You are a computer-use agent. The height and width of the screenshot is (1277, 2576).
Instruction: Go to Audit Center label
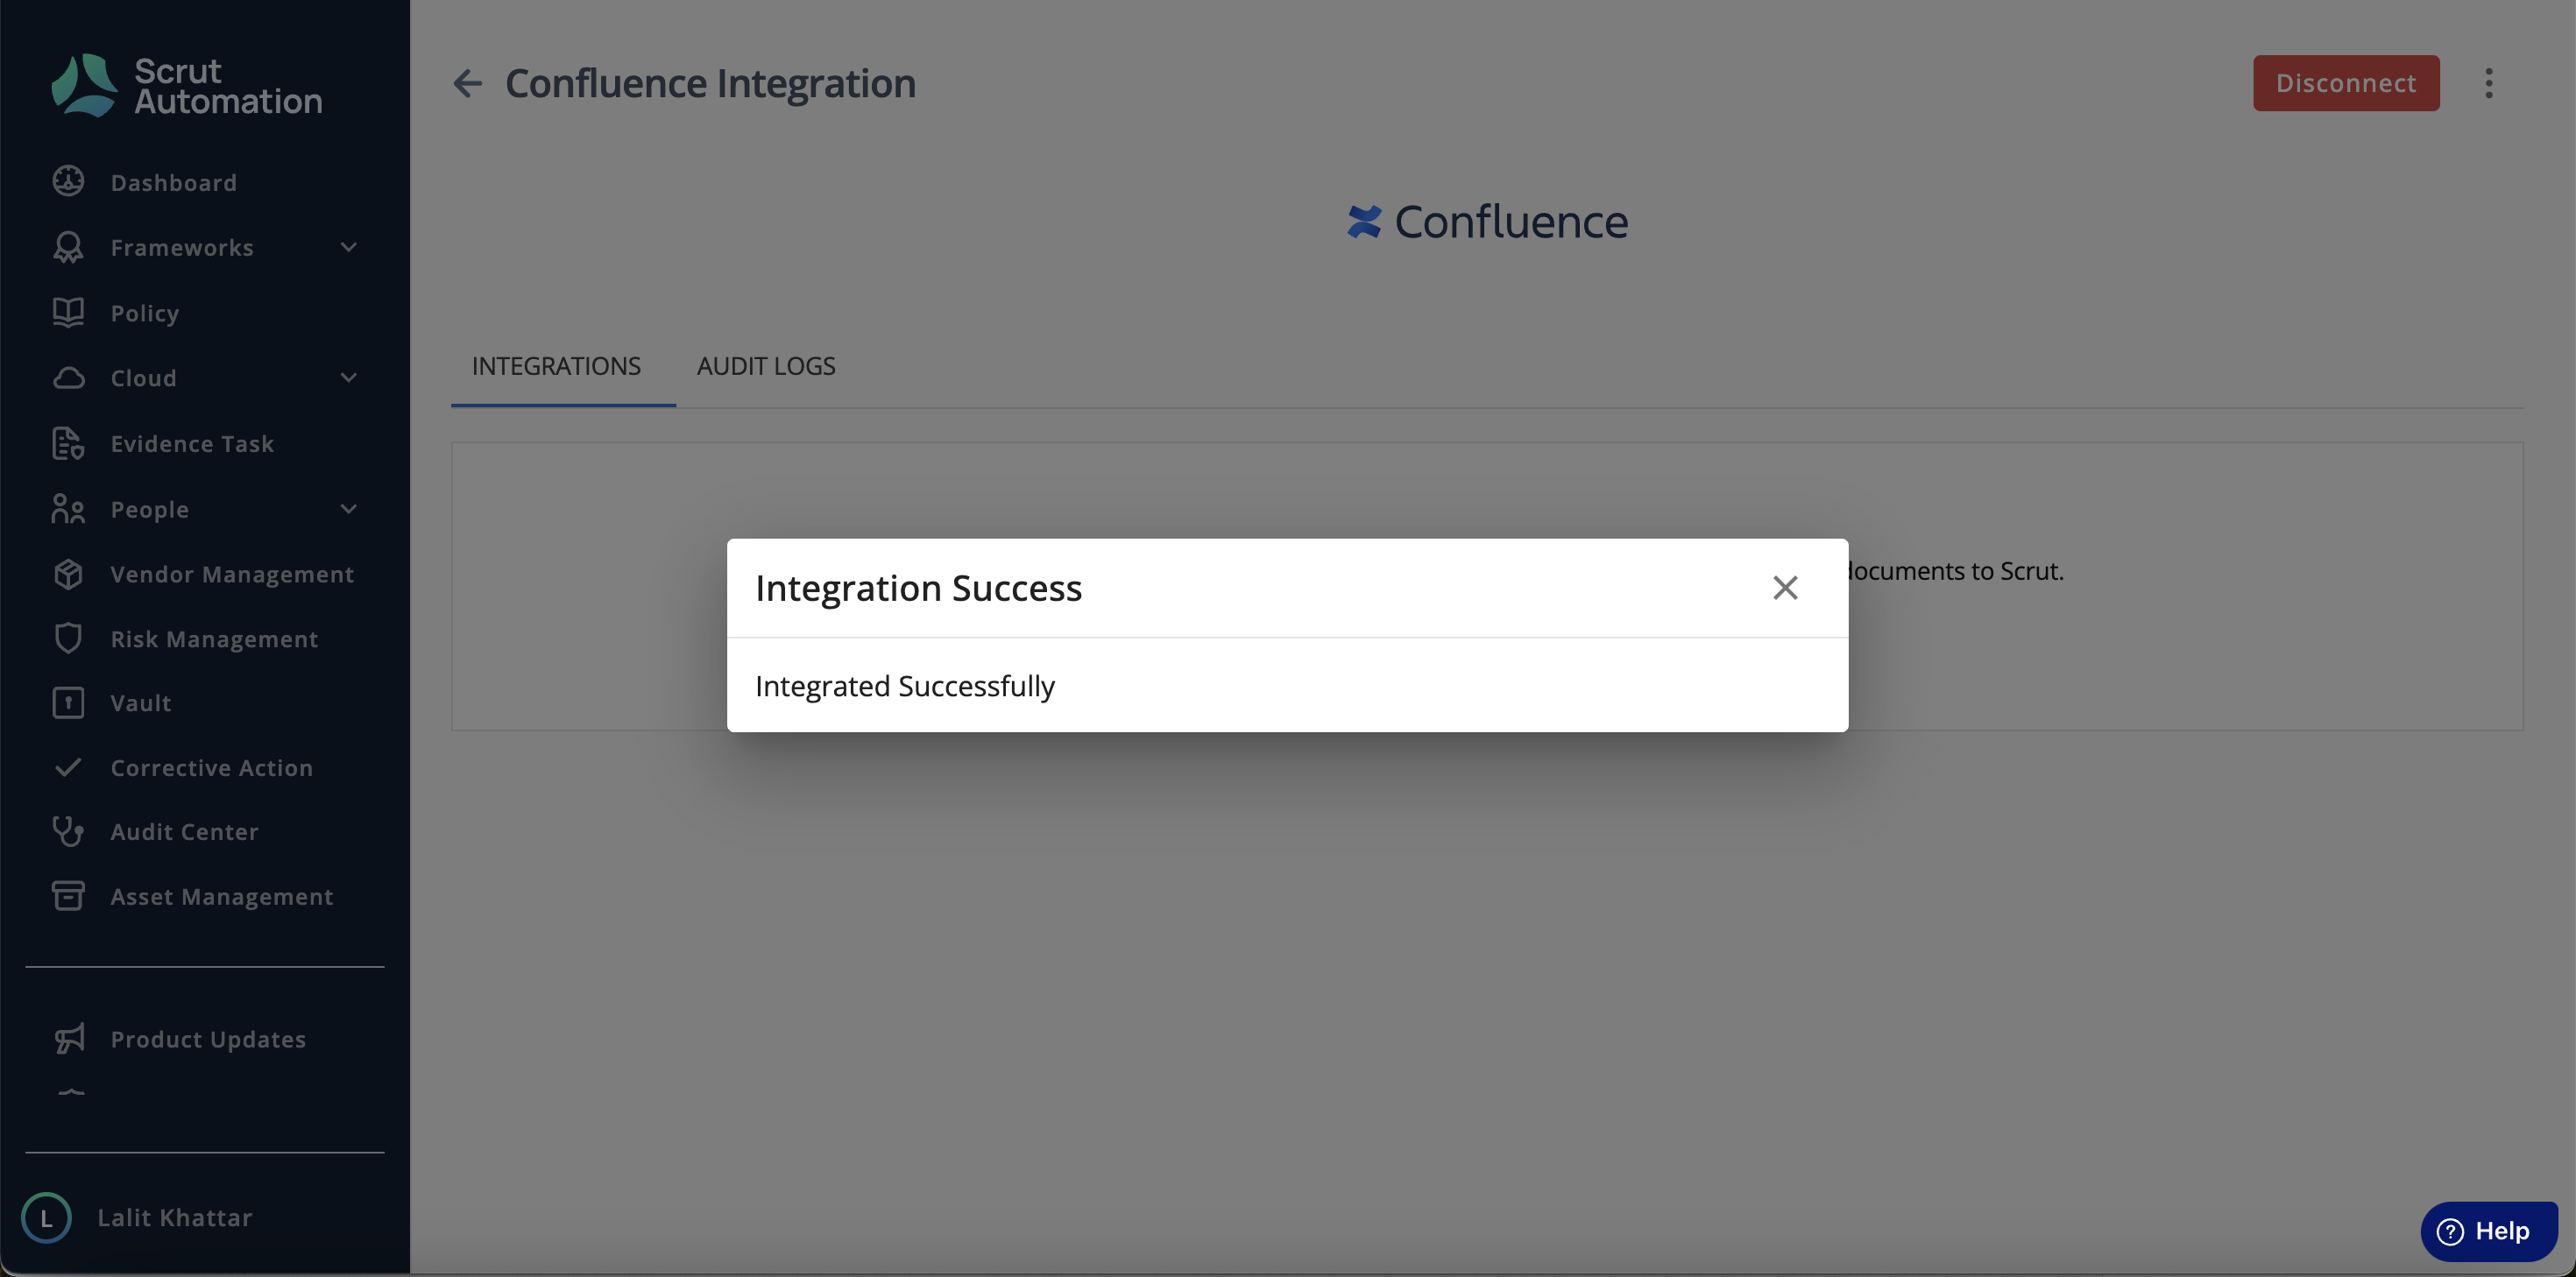click(185, 832)
